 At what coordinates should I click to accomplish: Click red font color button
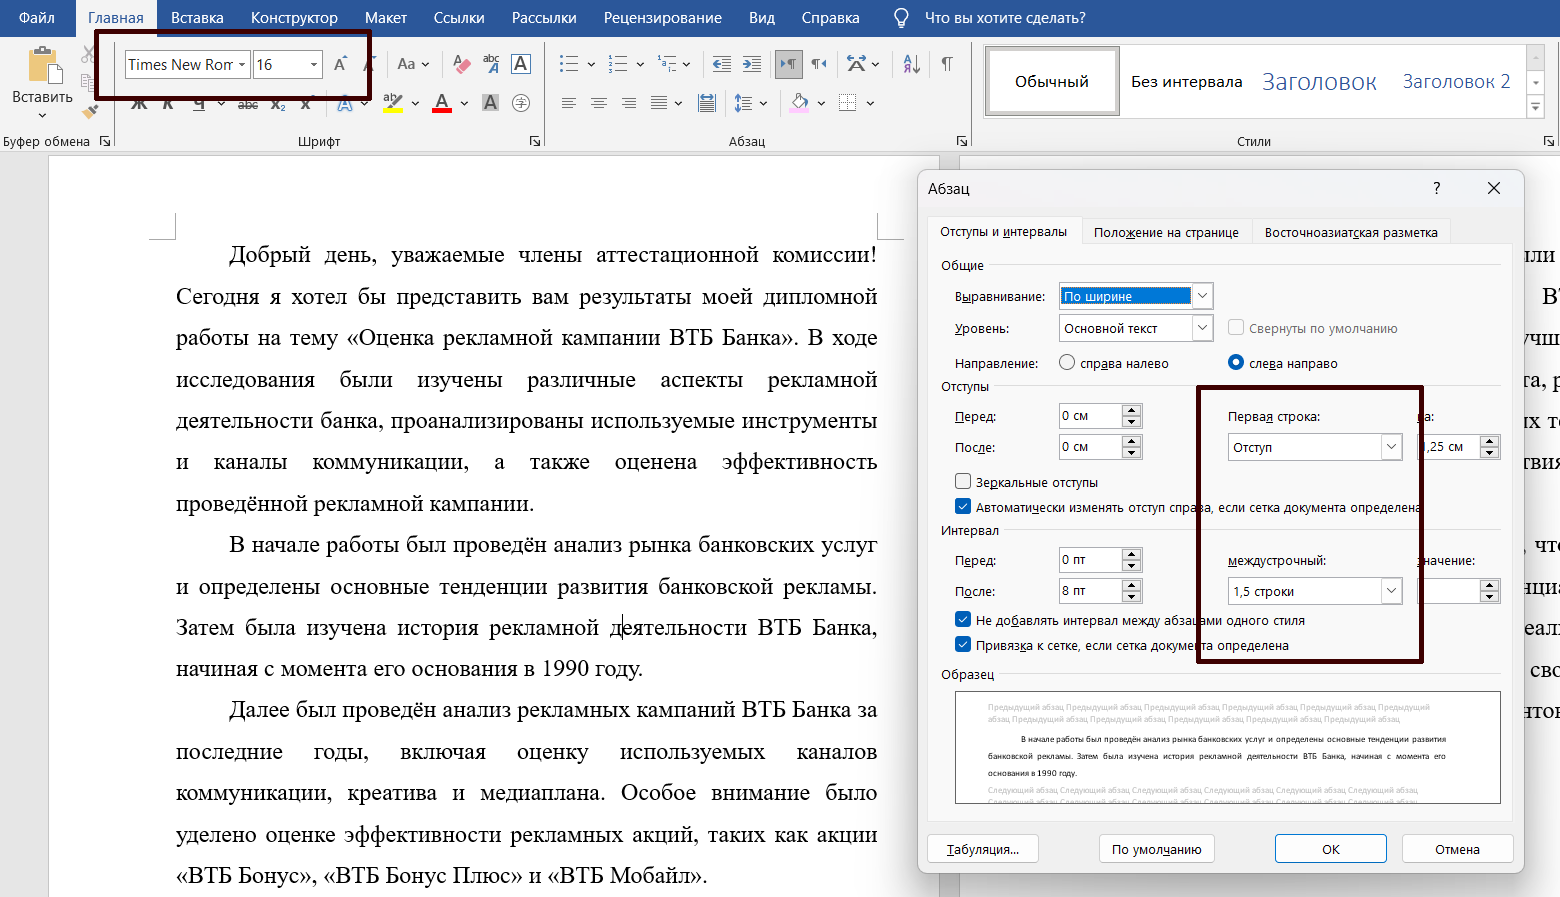(442, 103)
